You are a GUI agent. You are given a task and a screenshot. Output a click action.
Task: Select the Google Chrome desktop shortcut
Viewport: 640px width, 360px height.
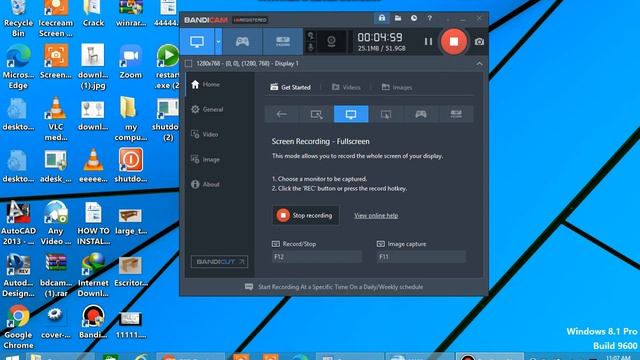[18, 327]
